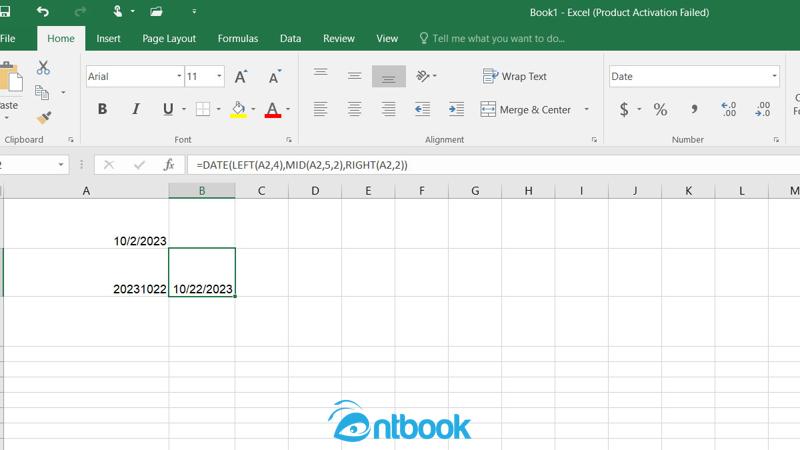The image size is (800, 450).
Task: Open Alignment settings dialog launcher
Action: (x=594, y=140)
